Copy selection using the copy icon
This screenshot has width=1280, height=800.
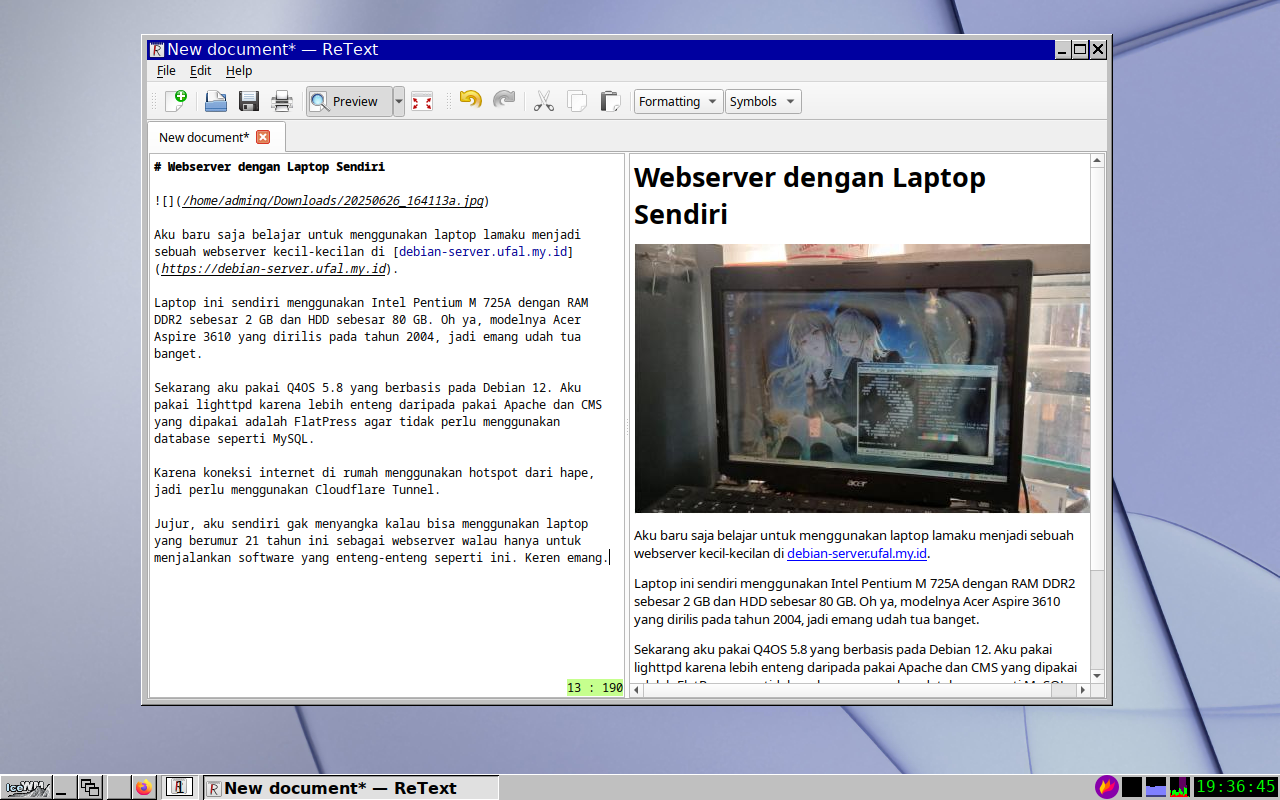(577, 101)
